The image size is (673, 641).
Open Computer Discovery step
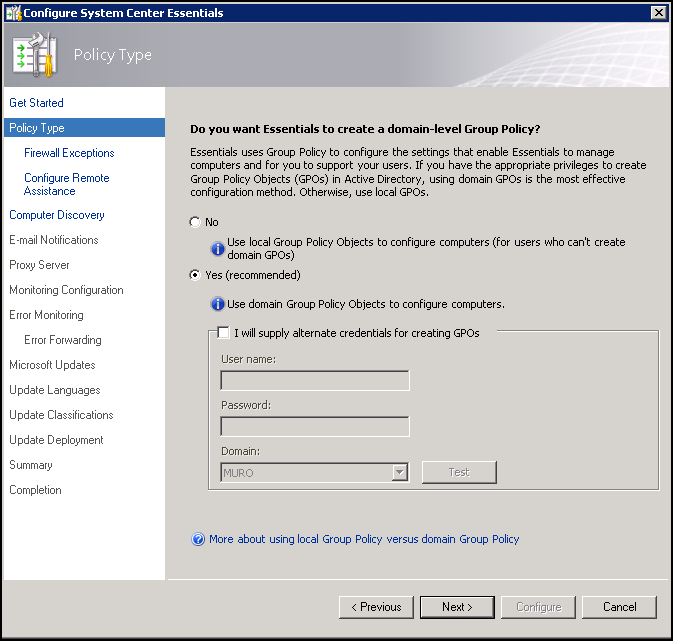pyautogui.click(x=57, y=215)
